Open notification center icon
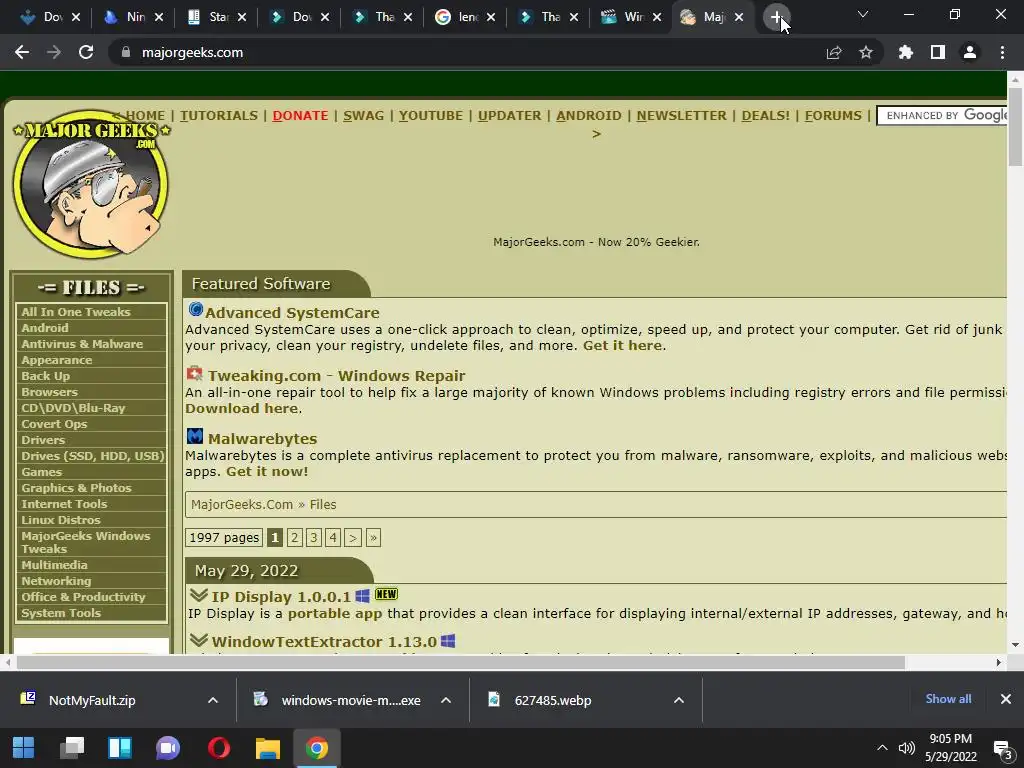 coord(1002,748)
